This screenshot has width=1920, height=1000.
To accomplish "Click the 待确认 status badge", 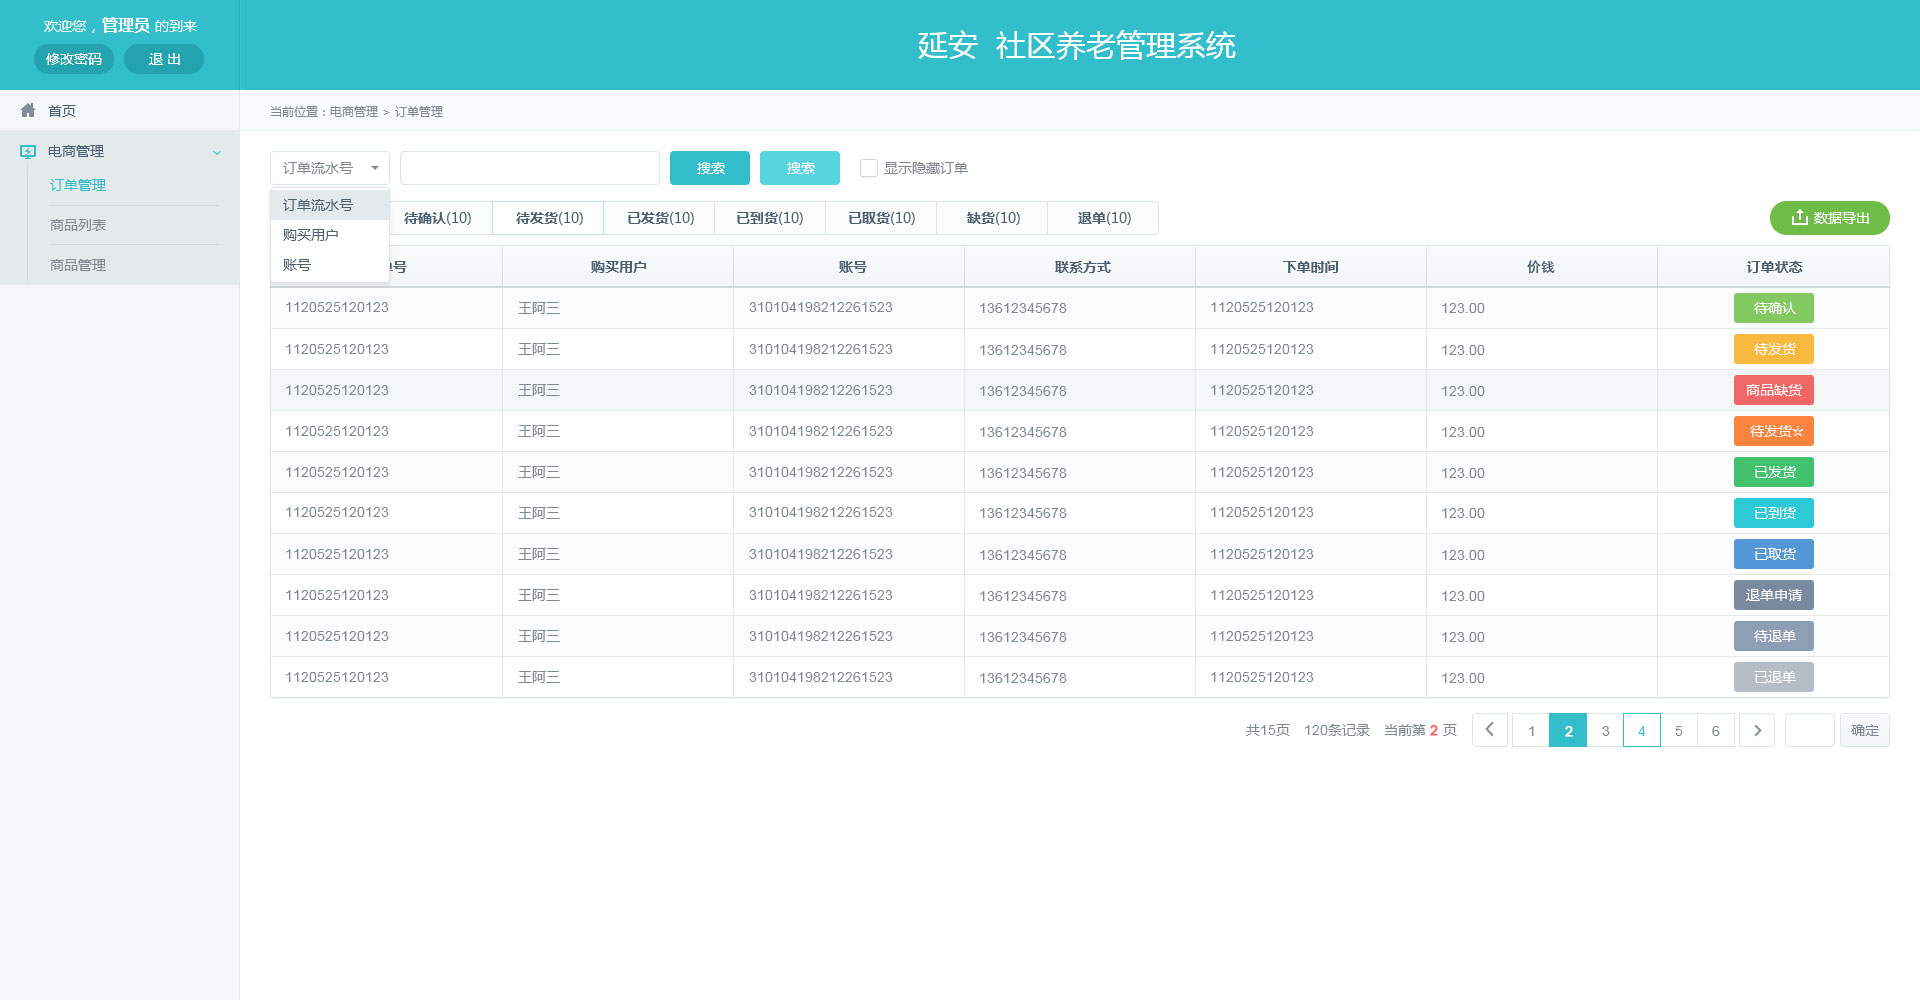I will (1774, 308).
